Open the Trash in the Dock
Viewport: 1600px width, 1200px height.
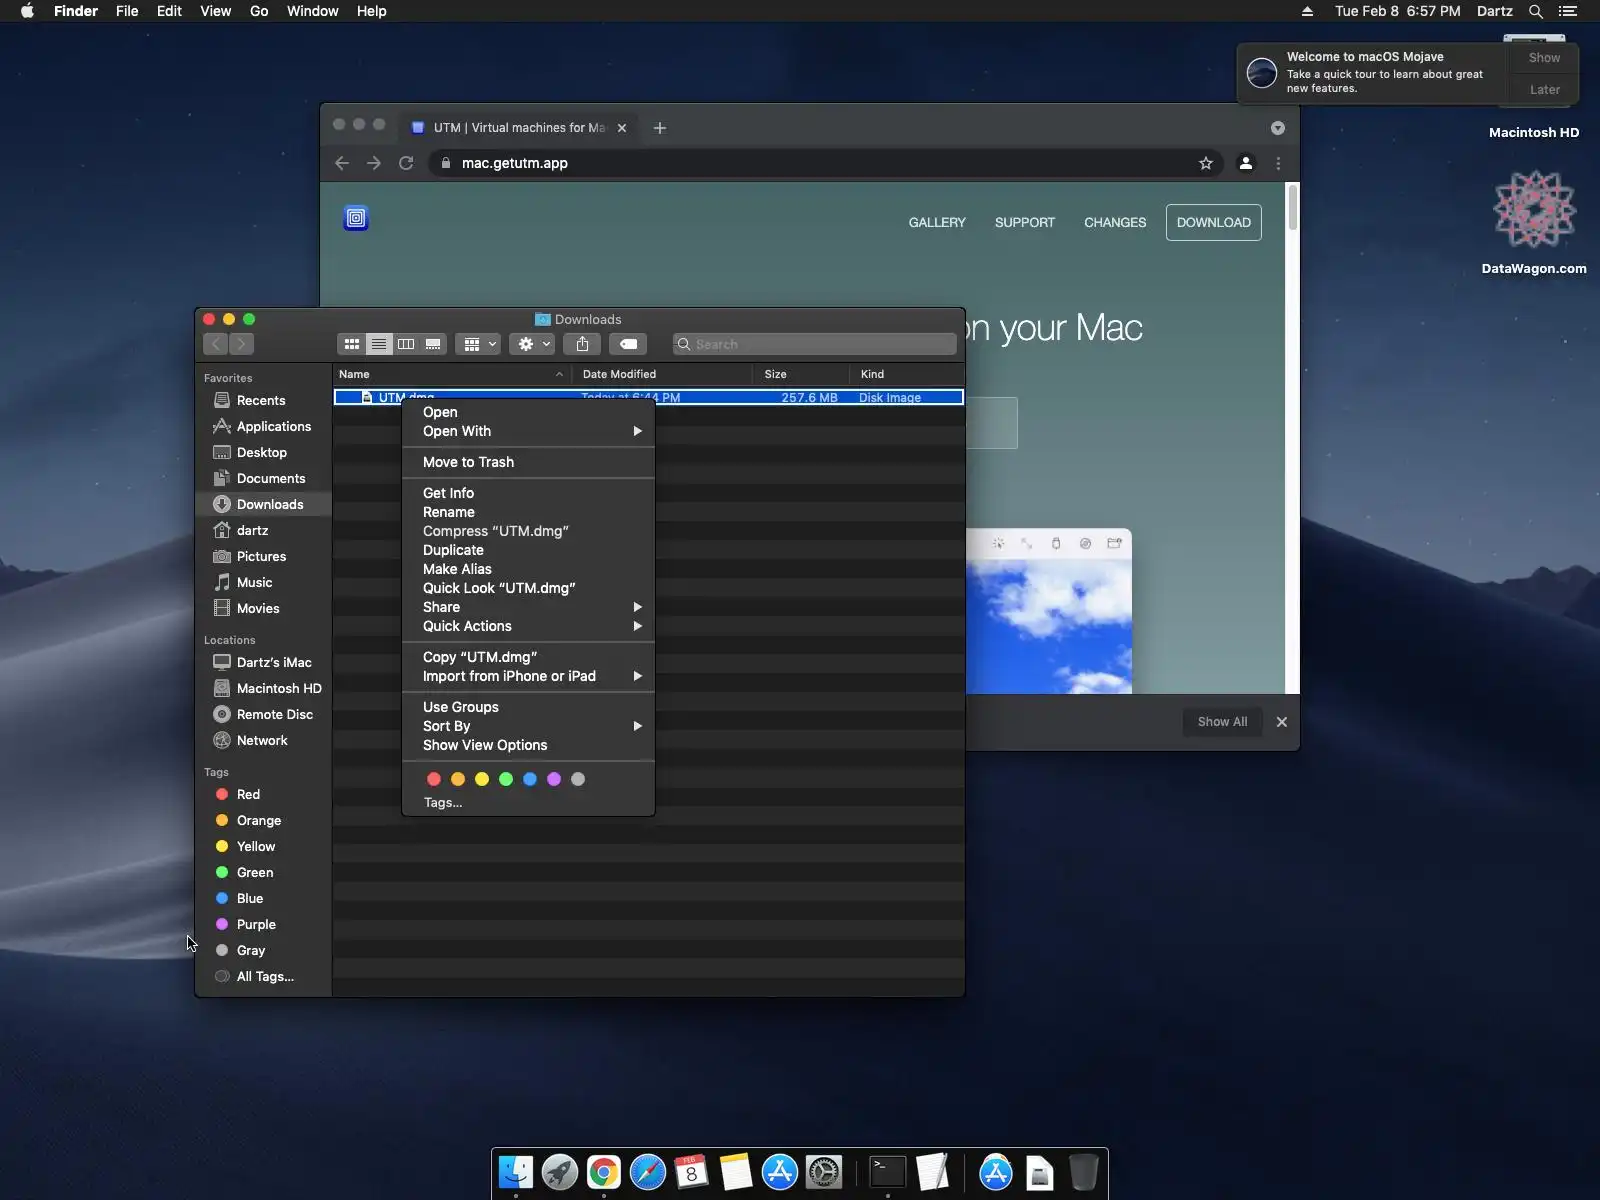click(1083, 1172)
